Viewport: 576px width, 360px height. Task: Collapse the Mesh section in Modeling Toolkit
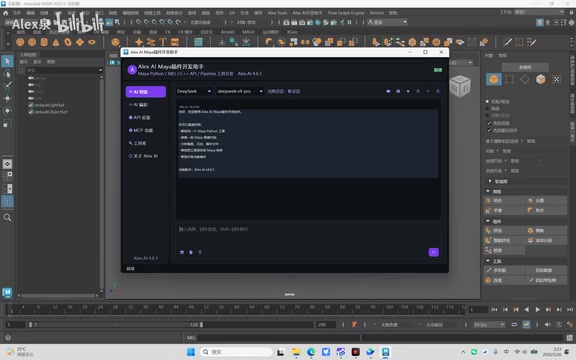tap(488, 191)
